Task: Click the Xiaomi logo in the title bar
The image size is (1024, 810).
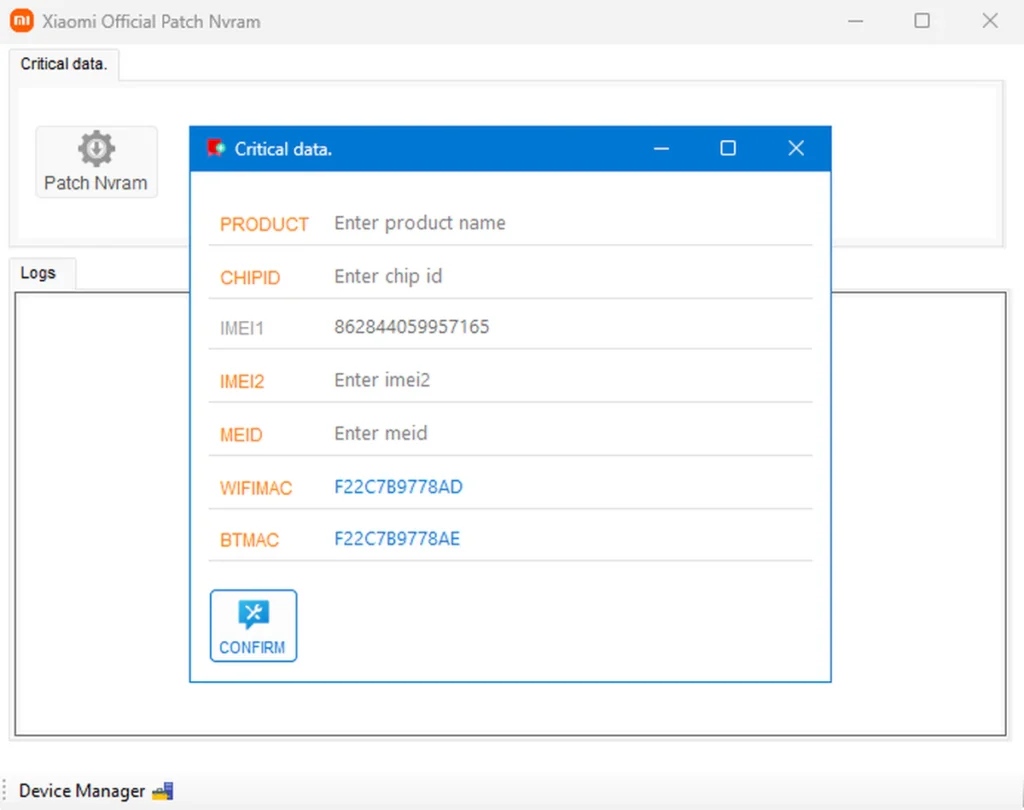Action: point(22,21)
